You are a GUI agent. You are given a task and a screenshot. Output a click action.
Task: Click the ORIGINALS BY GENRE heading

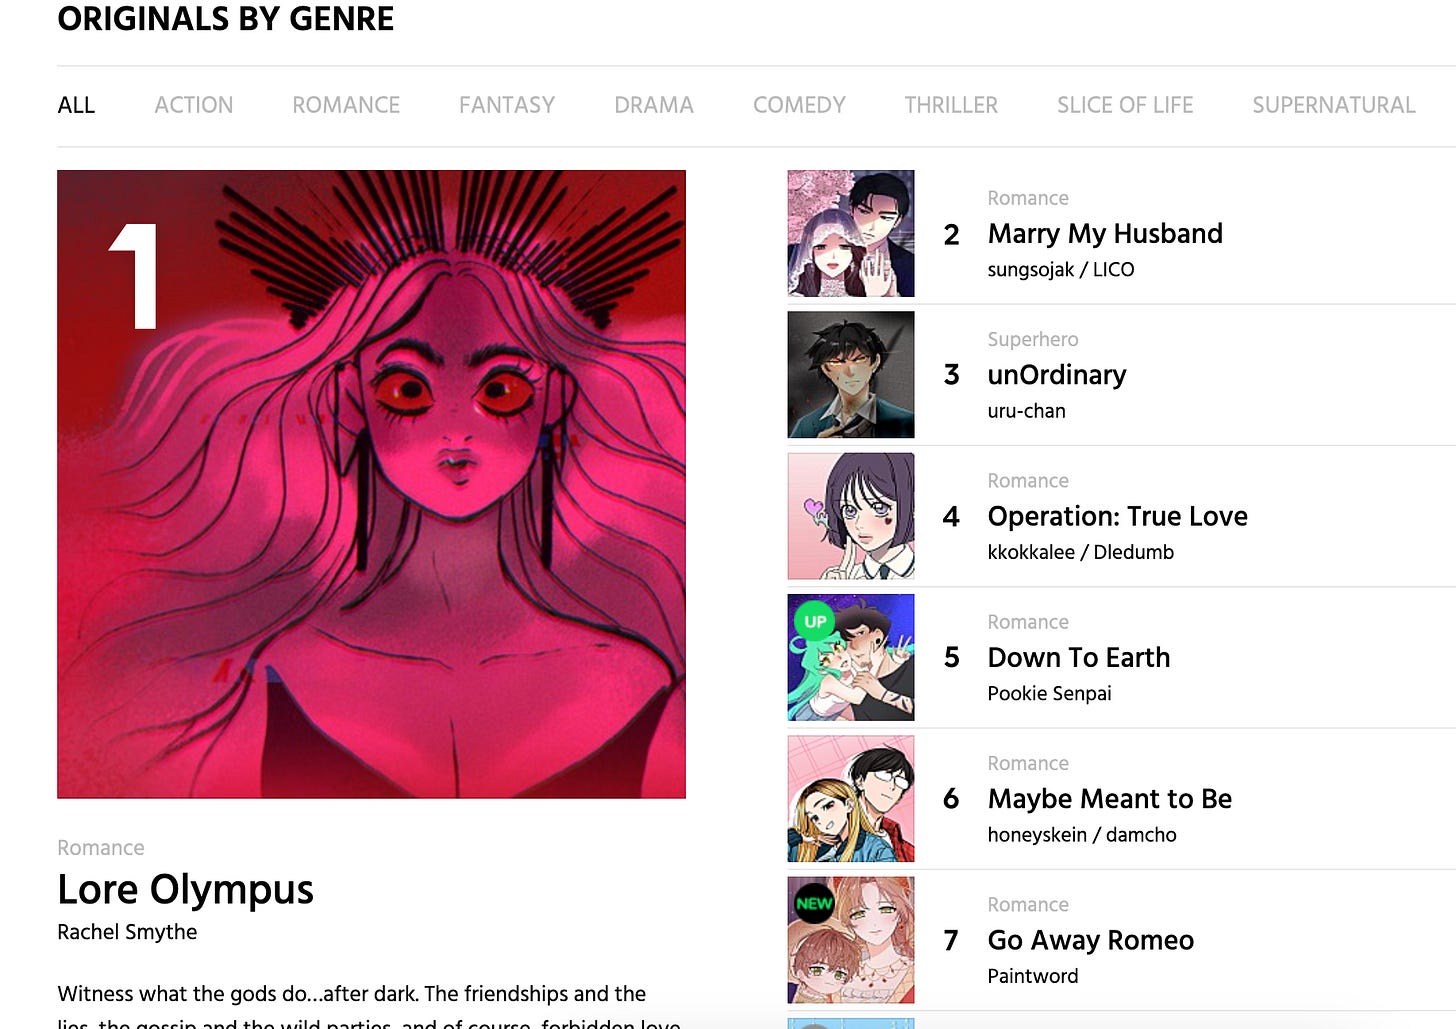(x=225, y=19)
